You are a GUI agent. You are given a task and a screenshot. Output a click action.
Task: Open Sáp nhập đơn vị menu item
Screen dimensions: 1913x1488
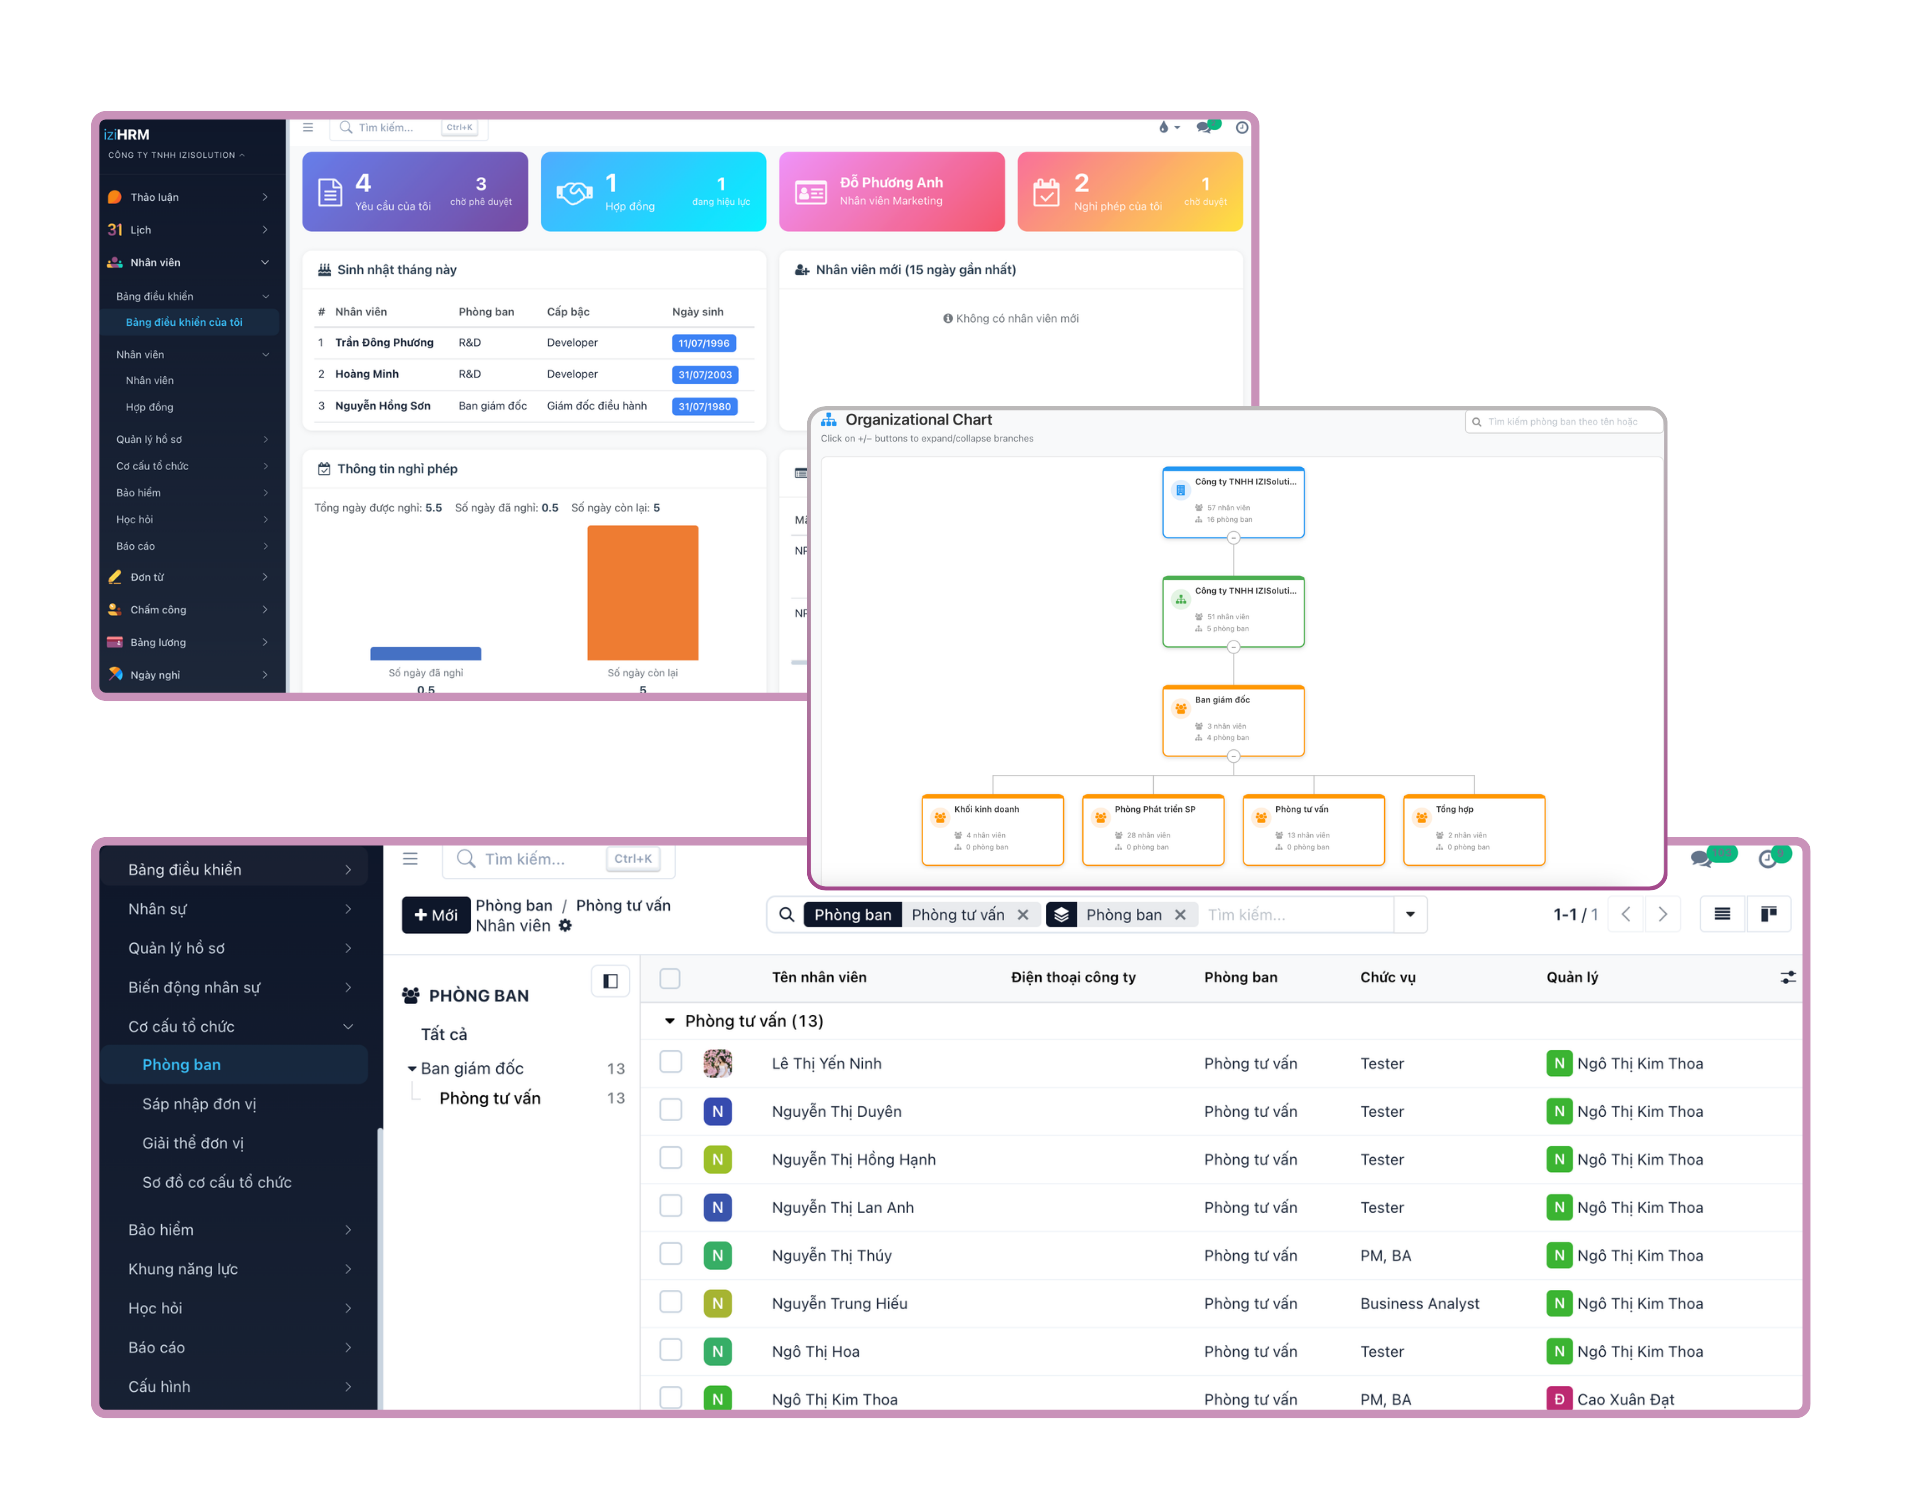[199, 1104]
